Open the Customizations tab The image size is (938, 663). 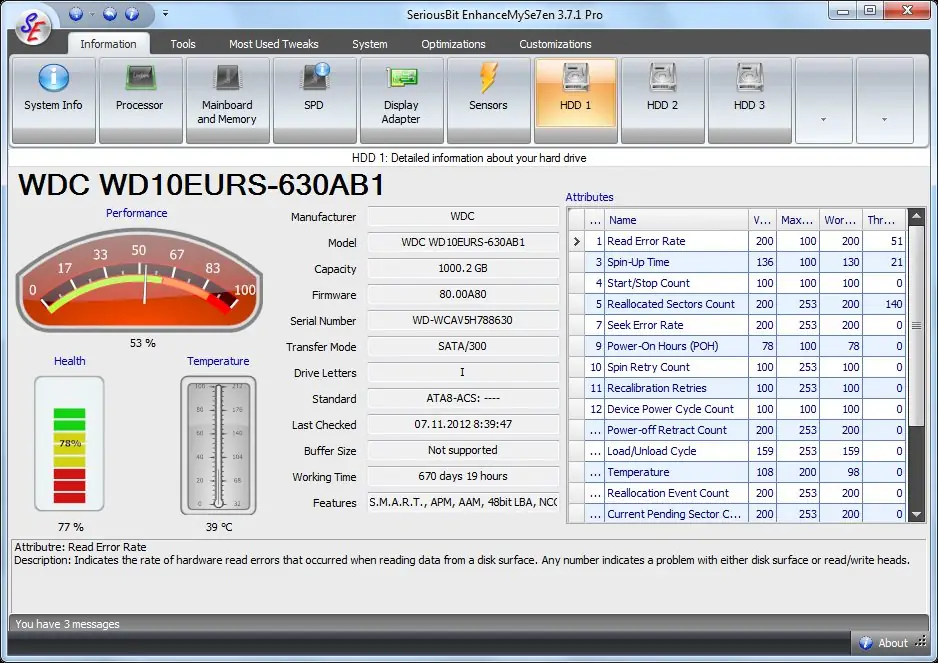click(555, 44)
